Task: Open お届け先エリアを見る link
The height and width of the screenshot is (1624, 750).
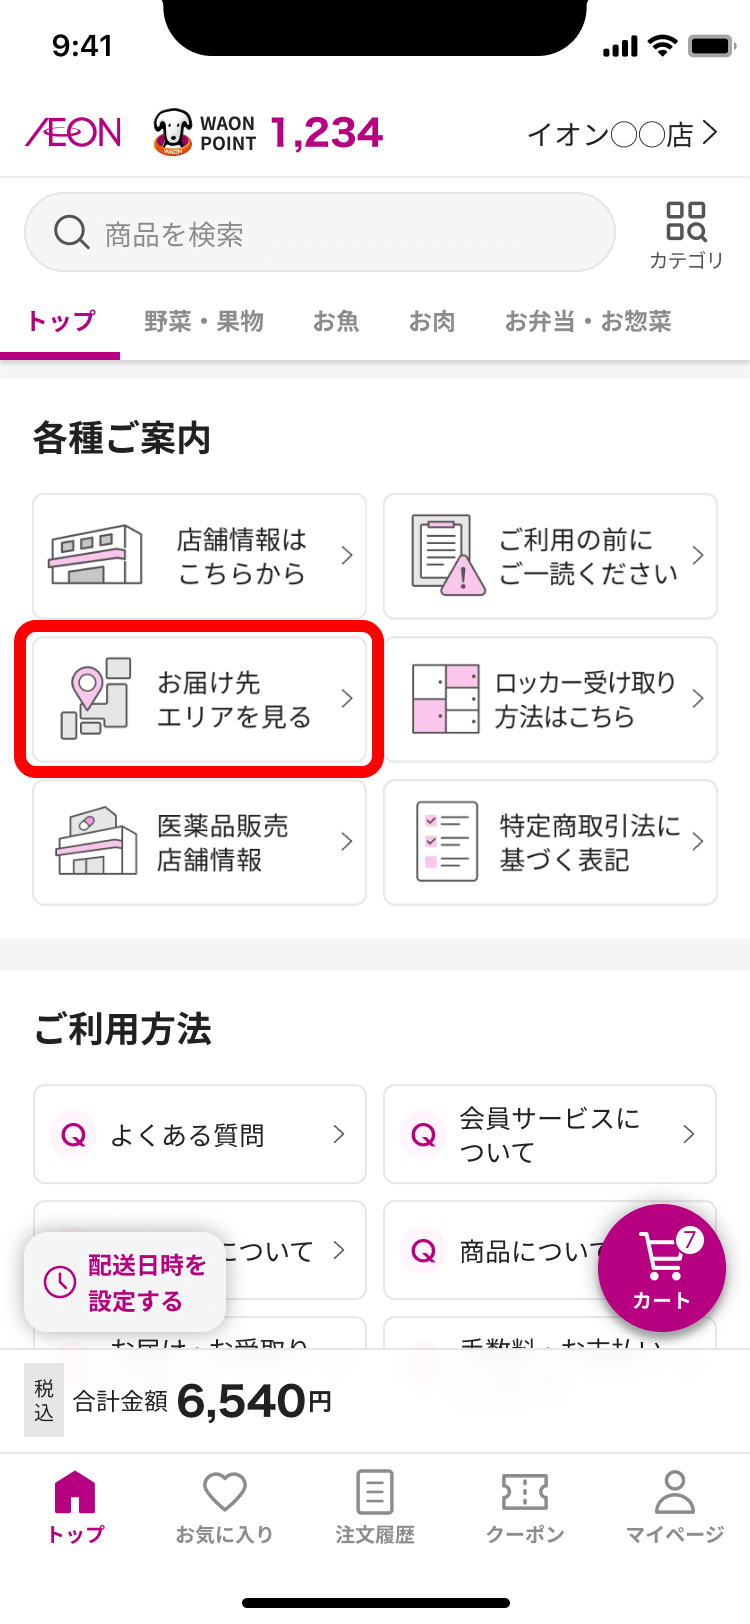Action: click(x=200, y=699)
